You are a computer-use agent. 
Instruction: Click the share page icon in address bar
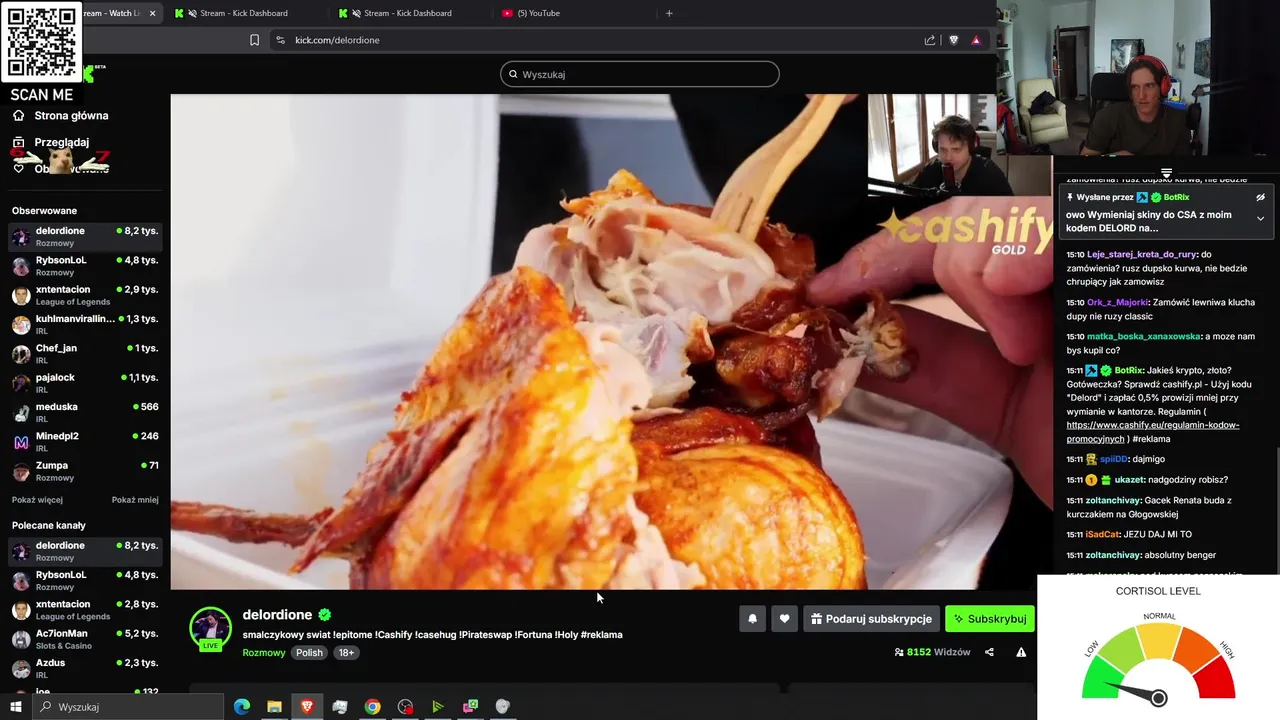point(930,40)
